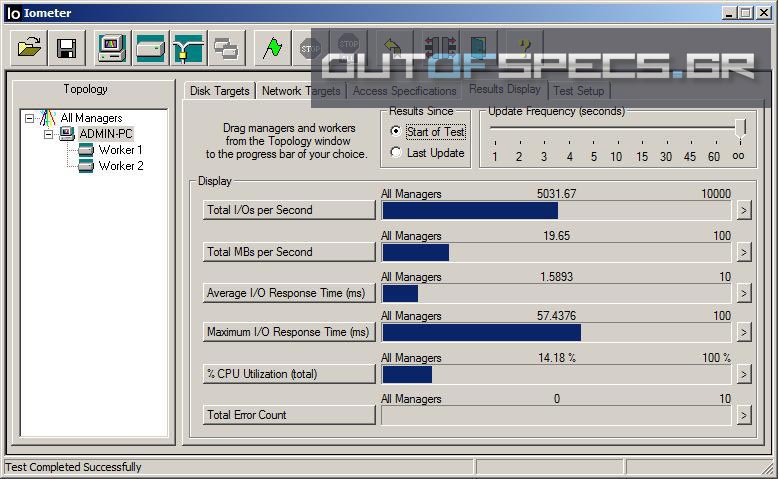Image resolution: width=779 pixels, height=479 pixels.
Task: Click the Maximum I/O Response Time progress bar
Action: pos(556,332)
